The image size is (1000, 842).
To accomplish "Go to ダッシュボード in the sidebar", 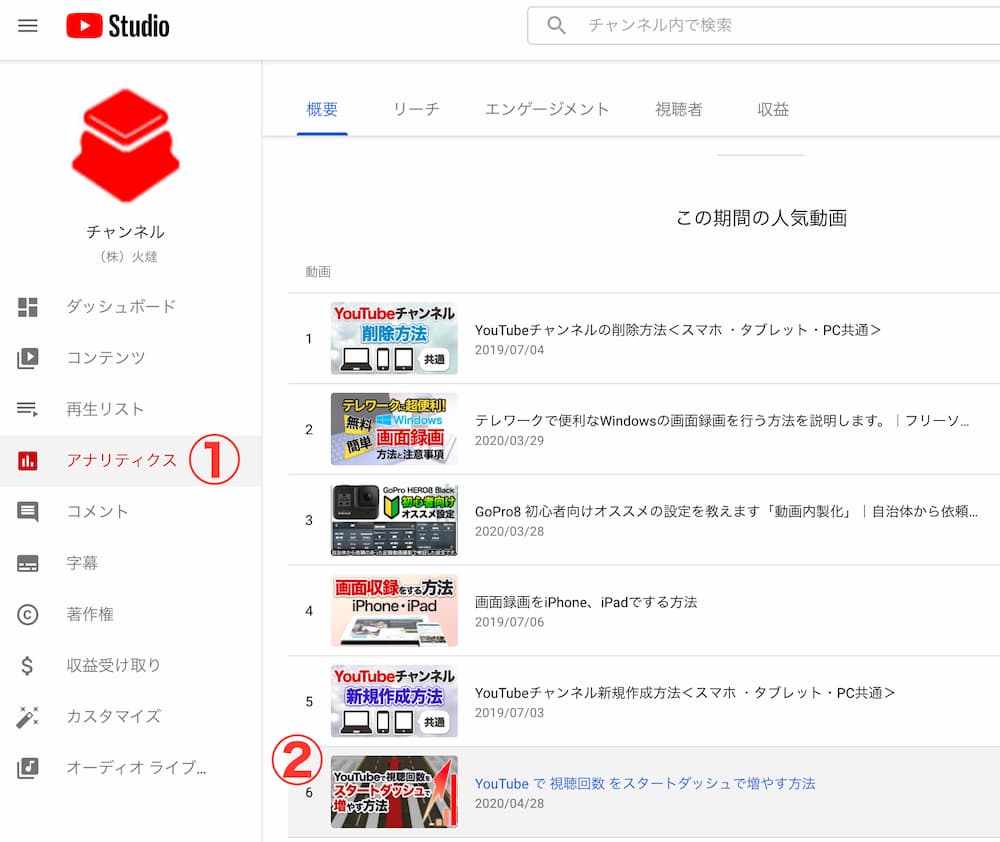I will pos(131,307).
